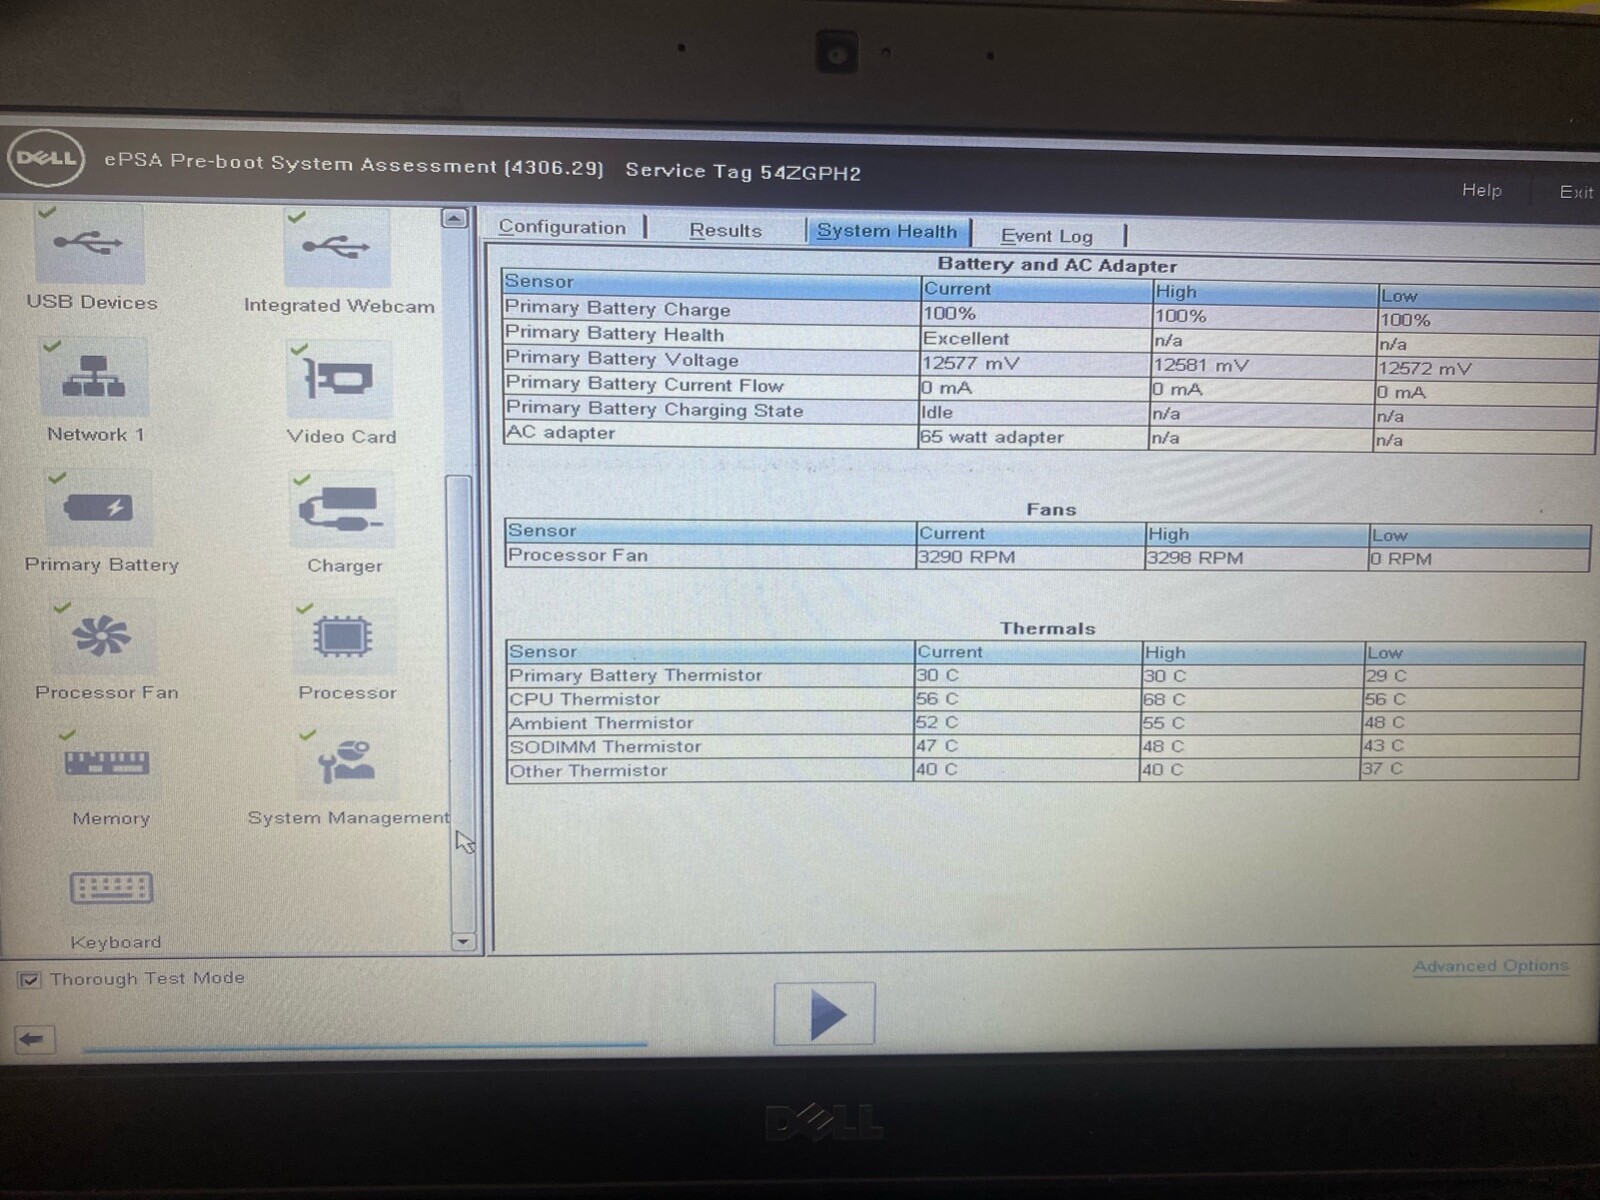Image resolution: width=1600 pixels, height=1200 pixels.
Task: Click Exit in the header
Action: tap(1576, 192)
